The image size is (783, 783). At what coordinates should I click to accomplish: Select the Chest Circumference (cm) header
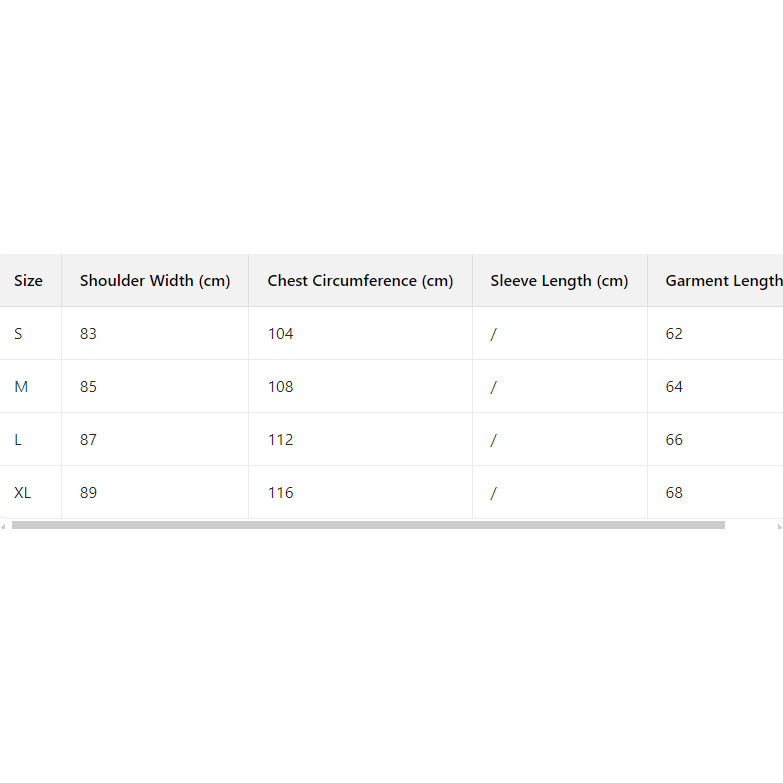coord(360,281)
